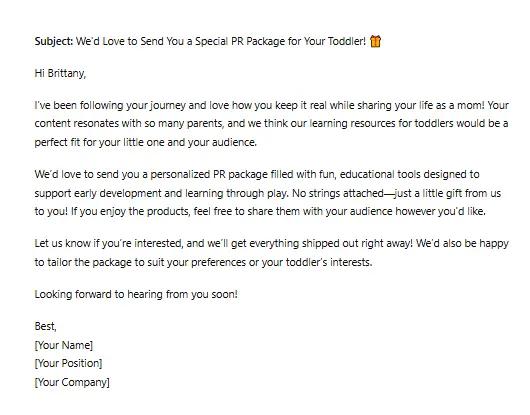This screenshot has height=415, width=530.
Task: Click 'educational tools designed to' text
Action: click(x=410, y=174)
